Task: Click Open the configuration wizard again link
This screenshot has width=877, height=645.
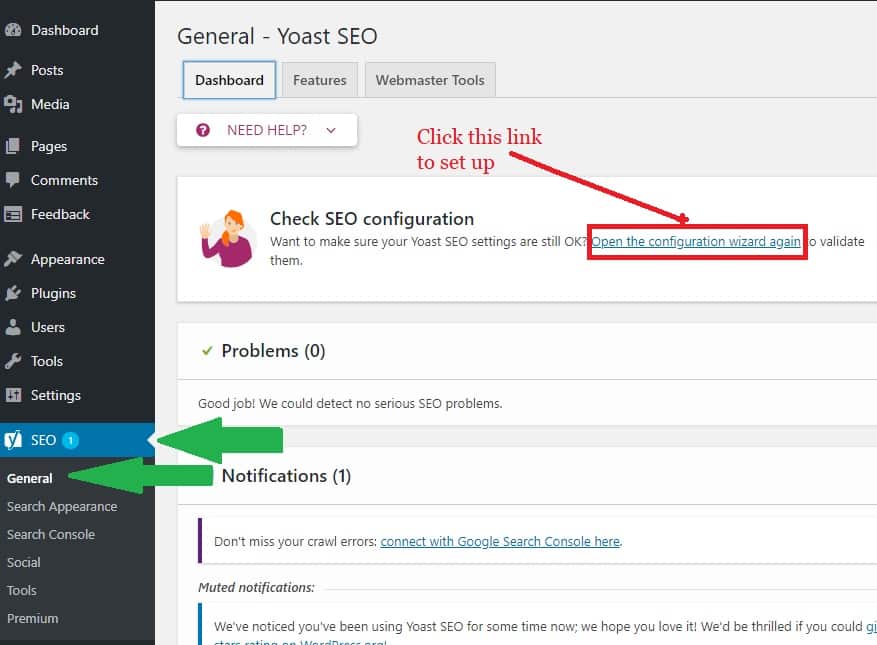Action: click(696, 242)
